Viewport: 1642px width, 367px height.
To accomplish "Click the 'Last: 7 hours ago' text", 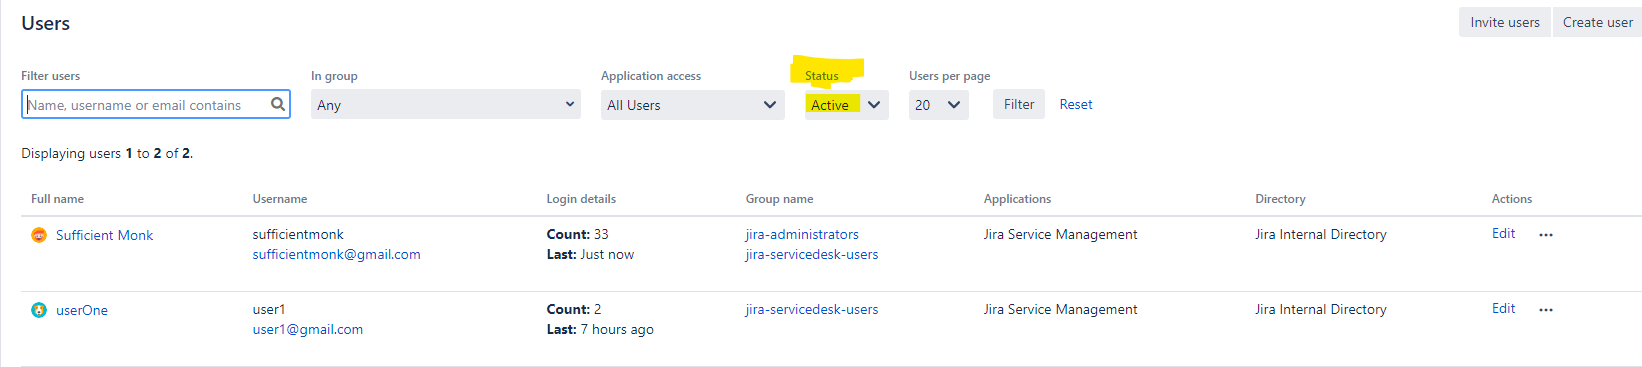I will point(600,329).
